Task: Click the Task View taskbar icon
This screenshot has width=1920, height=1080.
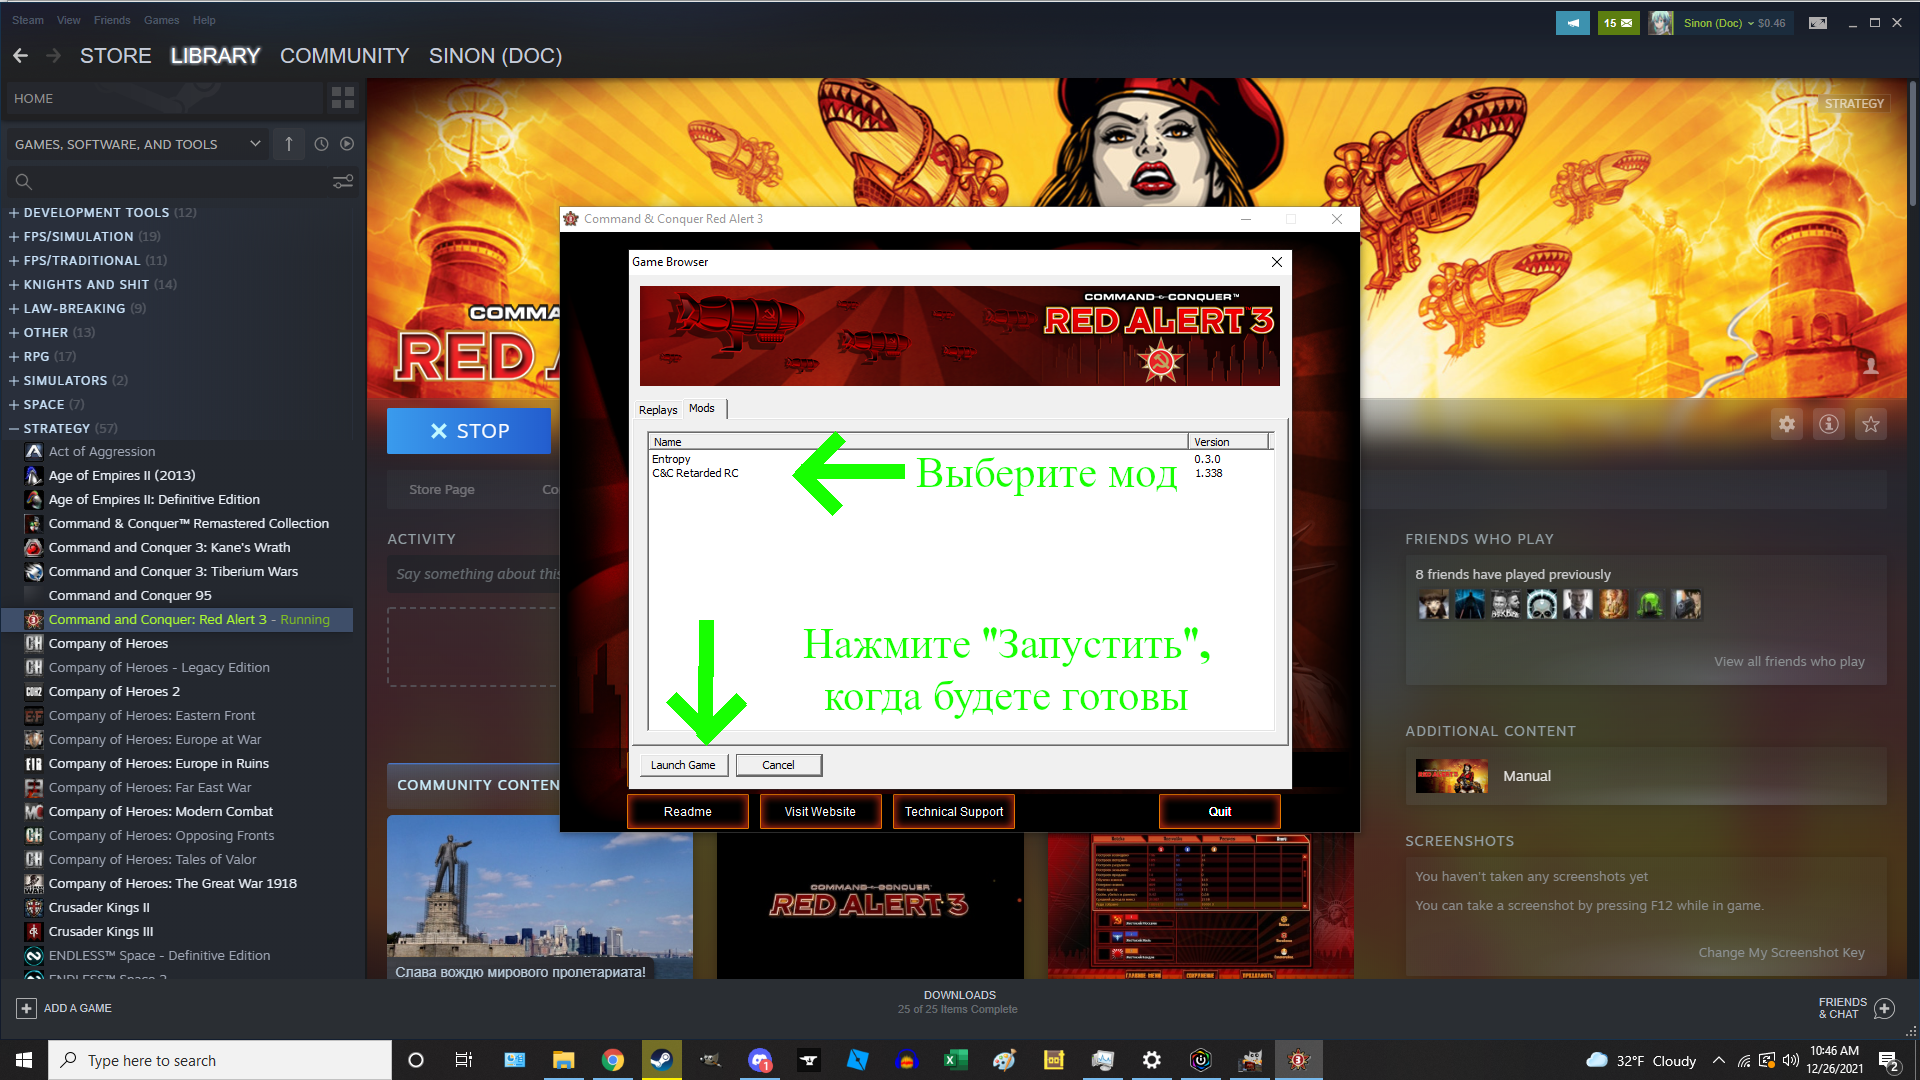Action: 463,1060
